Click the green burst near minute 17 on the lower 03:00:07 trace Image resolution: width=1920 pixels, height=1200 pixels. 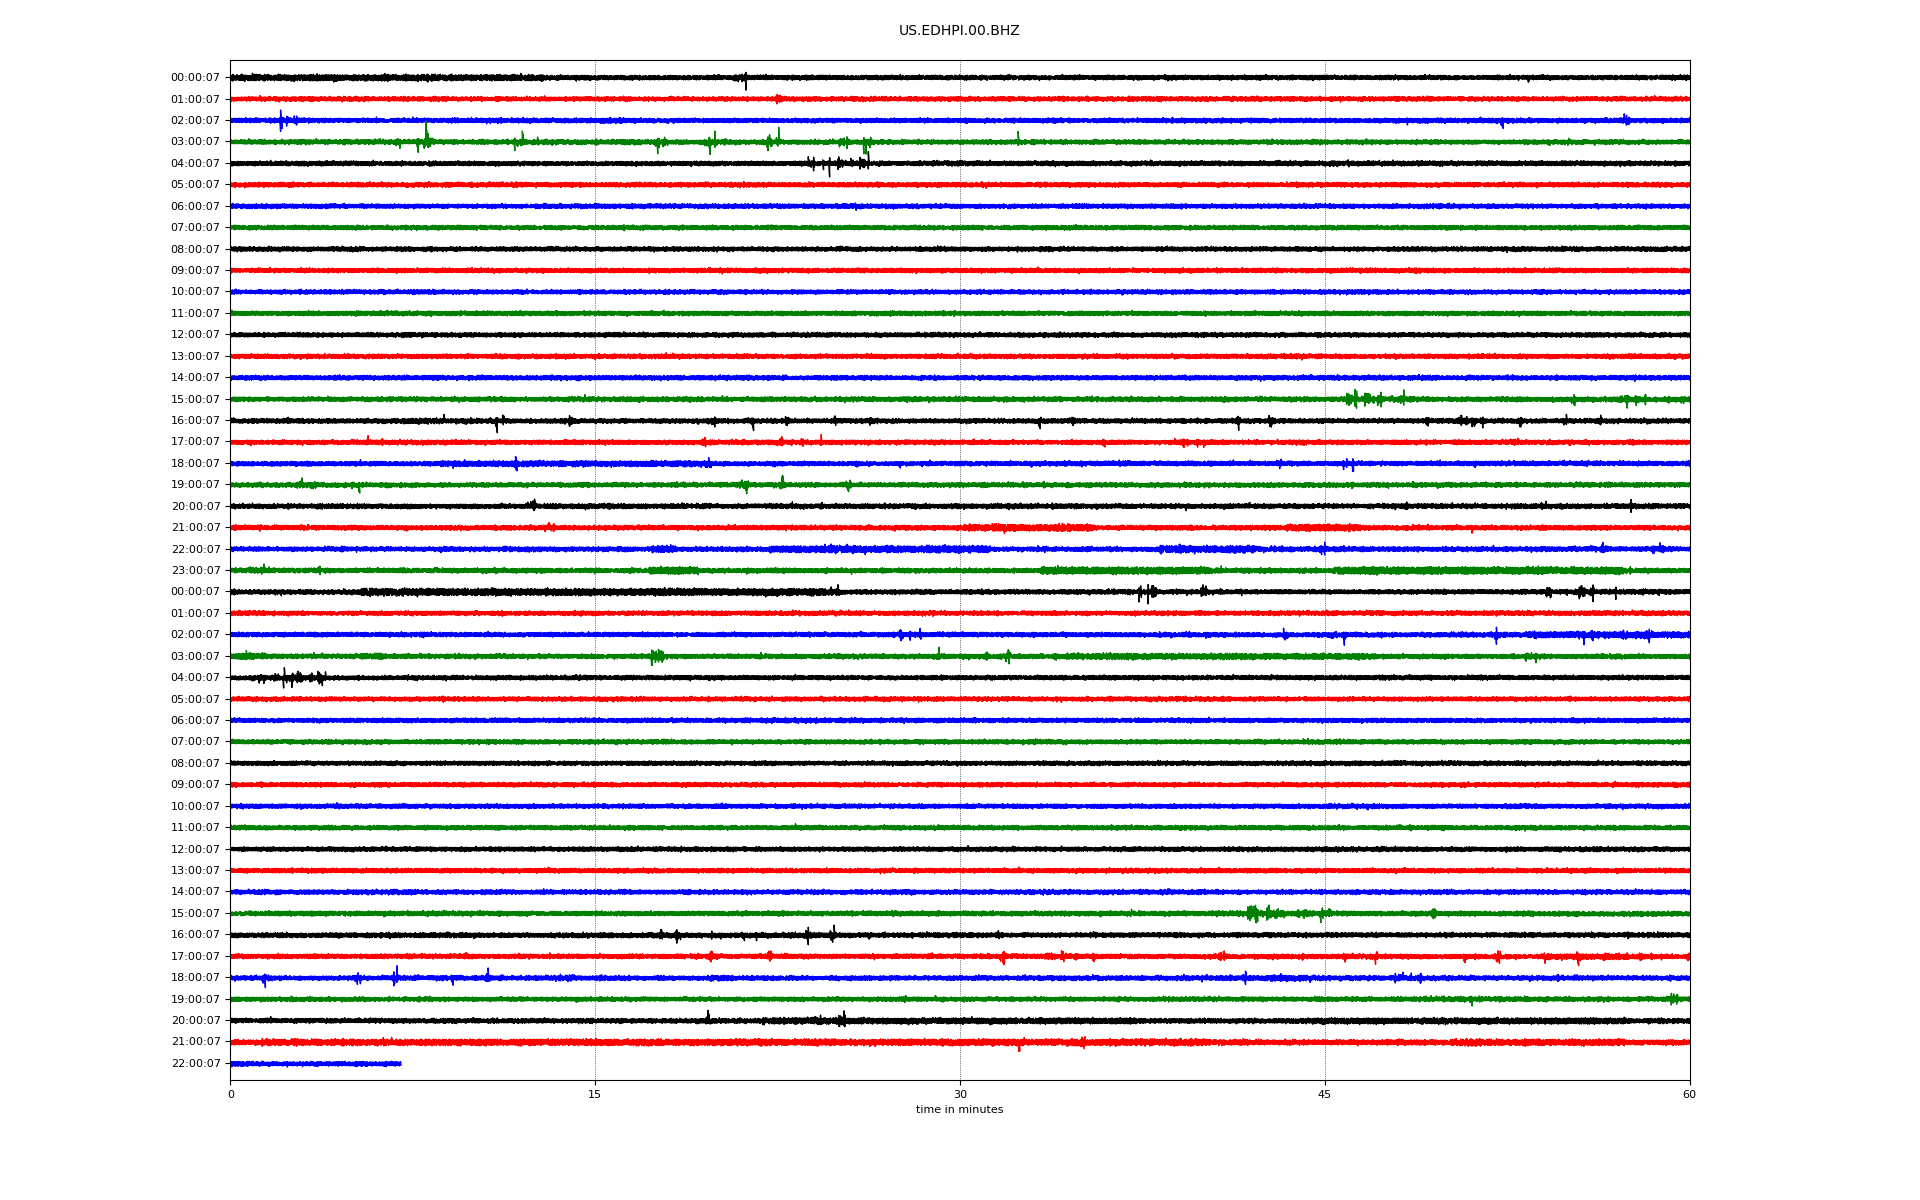(656, 656)
